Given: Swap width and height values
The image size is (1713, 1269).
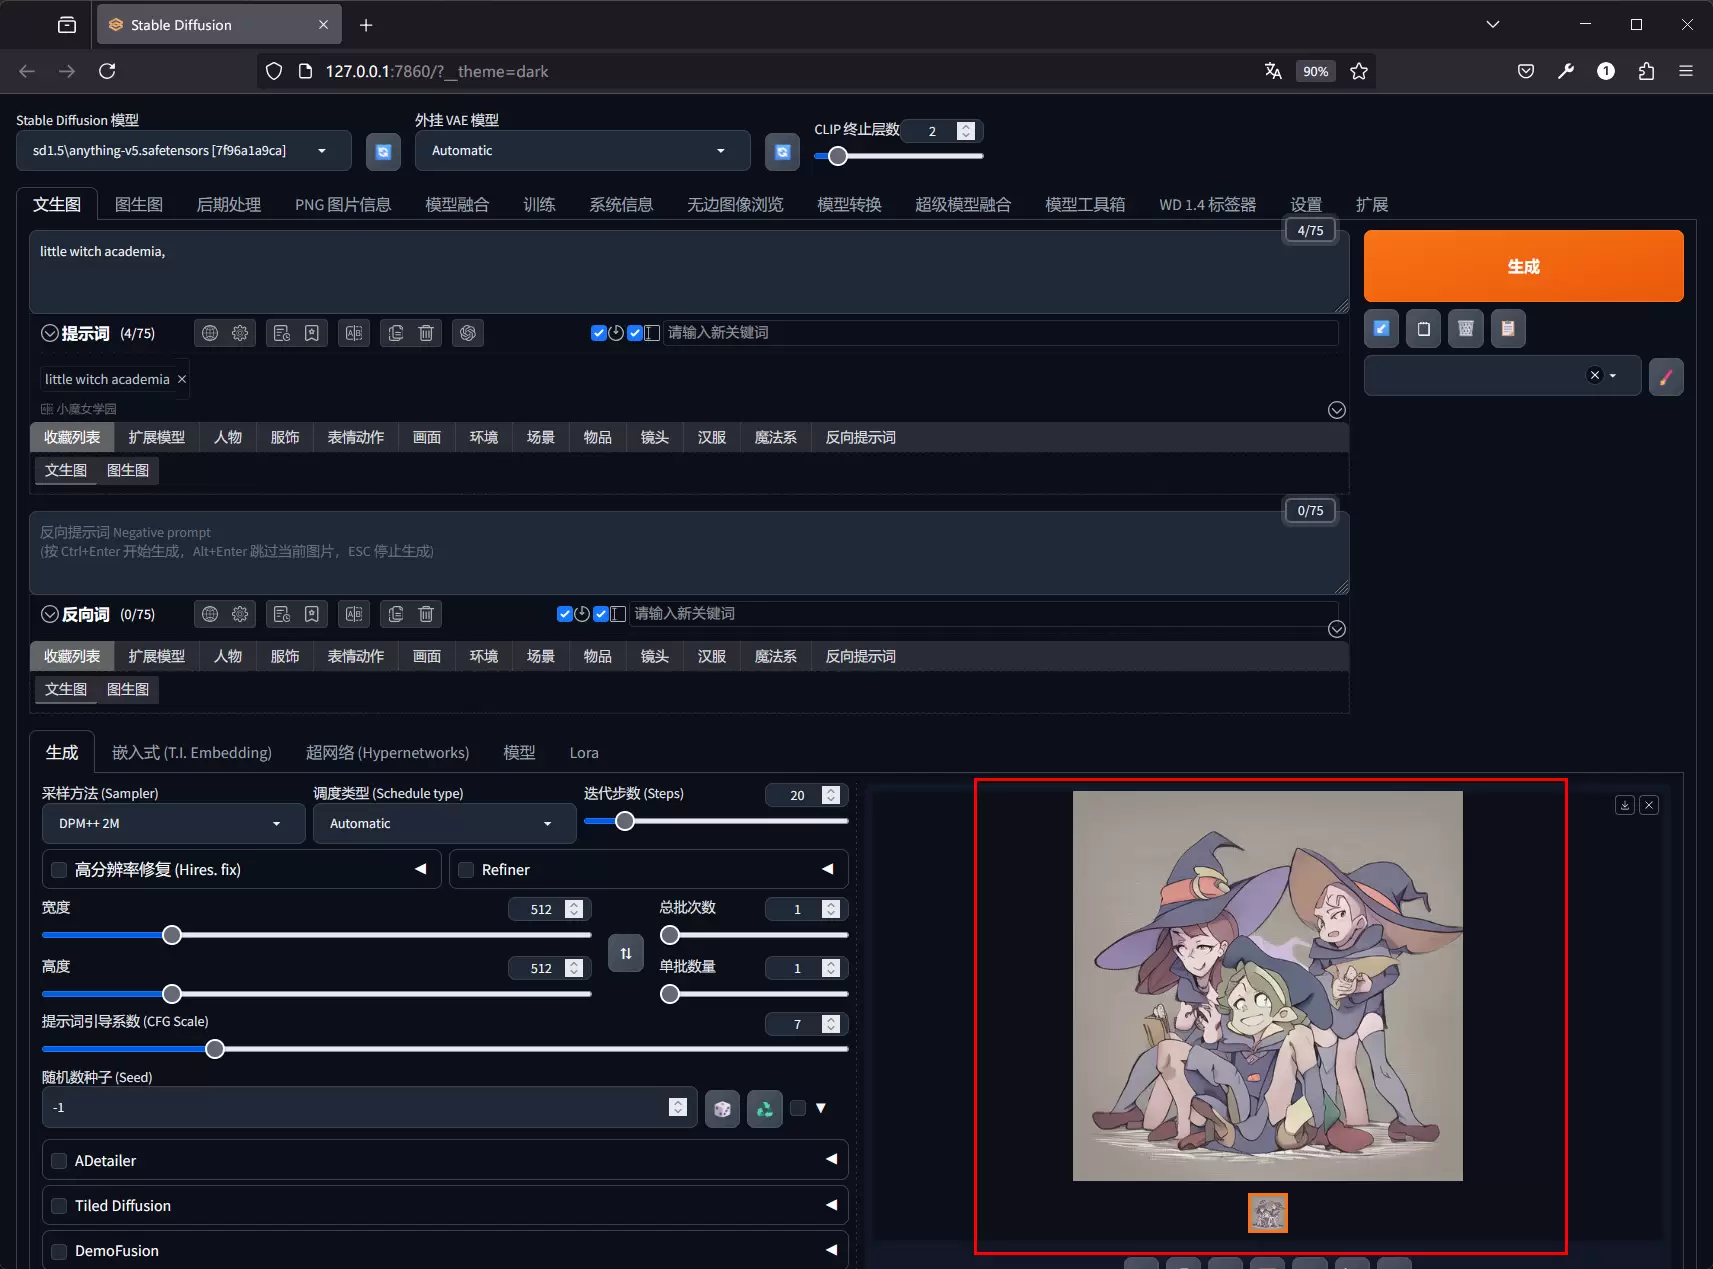Looking at the screenshot, I should (626, 954).
